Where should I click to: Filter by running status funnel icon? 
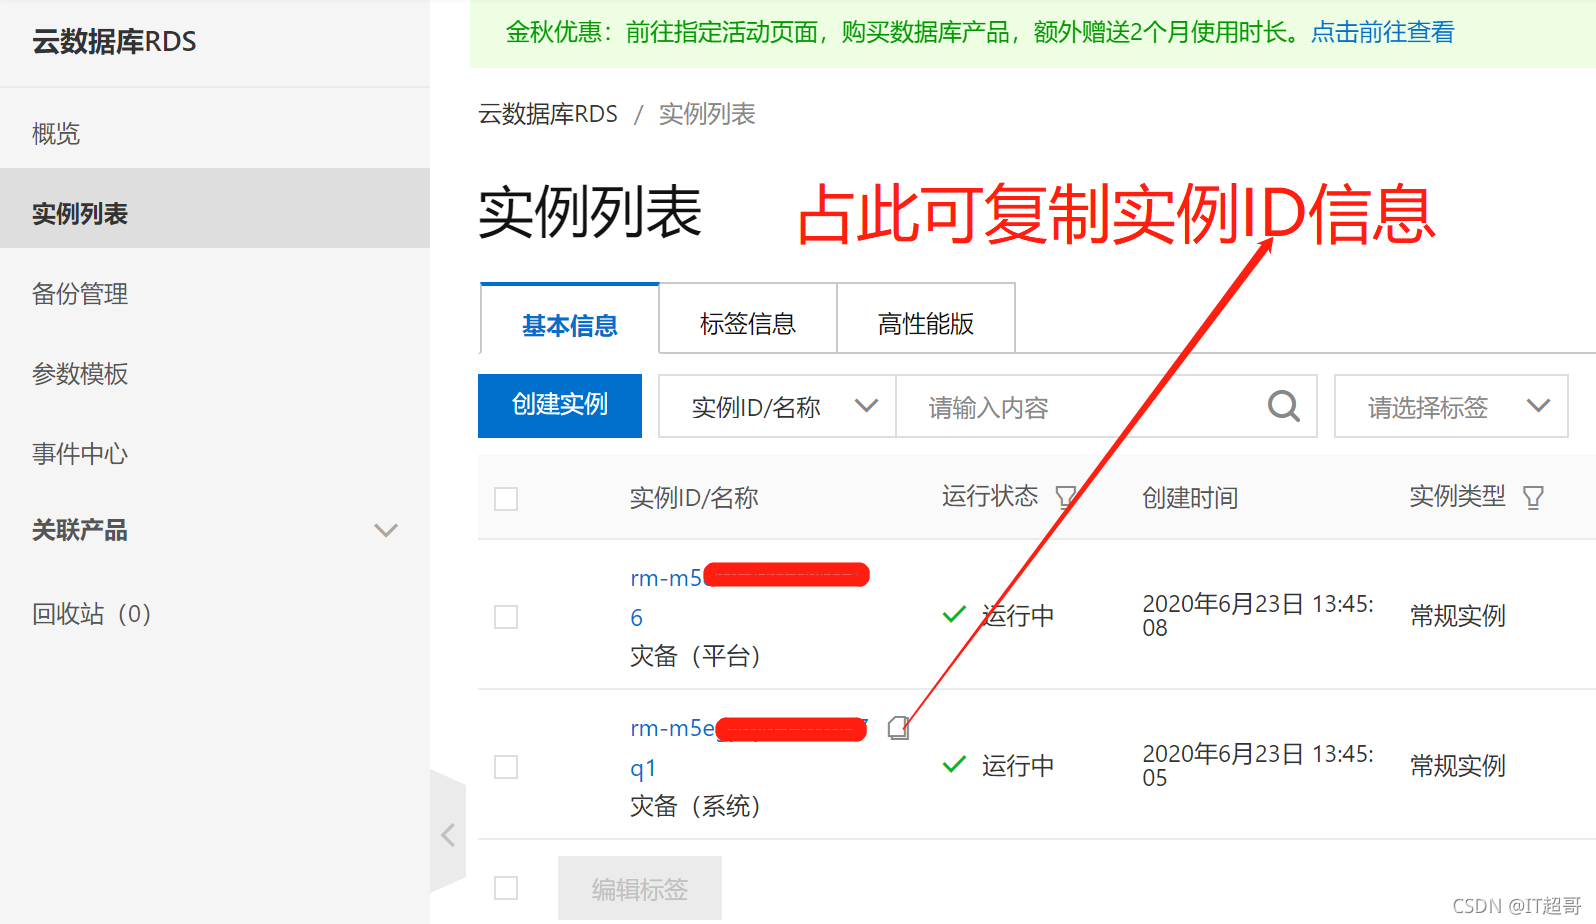pyautogui.click(x=1066, y=497)
